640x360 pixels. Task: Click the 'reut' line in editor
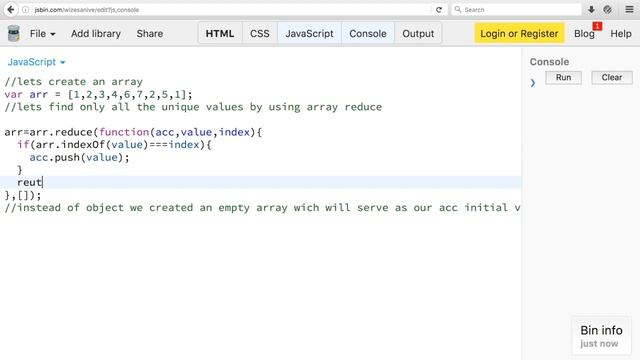click(29, 182)
